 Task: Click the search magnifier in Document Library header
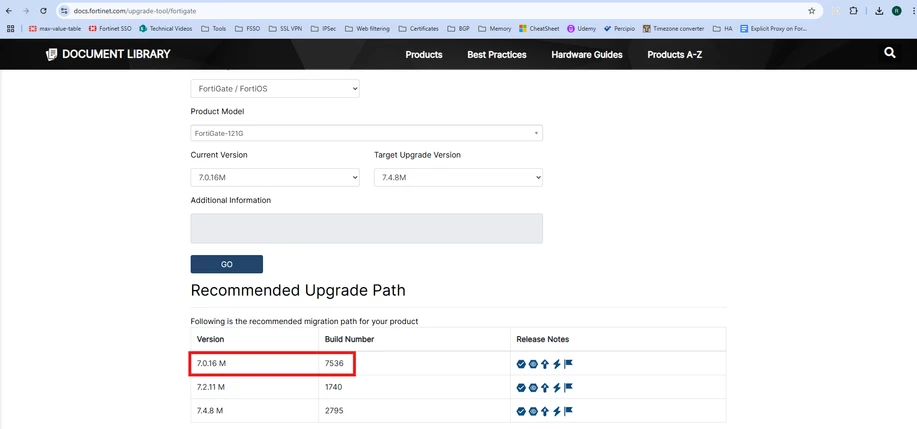[x=890, y=53]
